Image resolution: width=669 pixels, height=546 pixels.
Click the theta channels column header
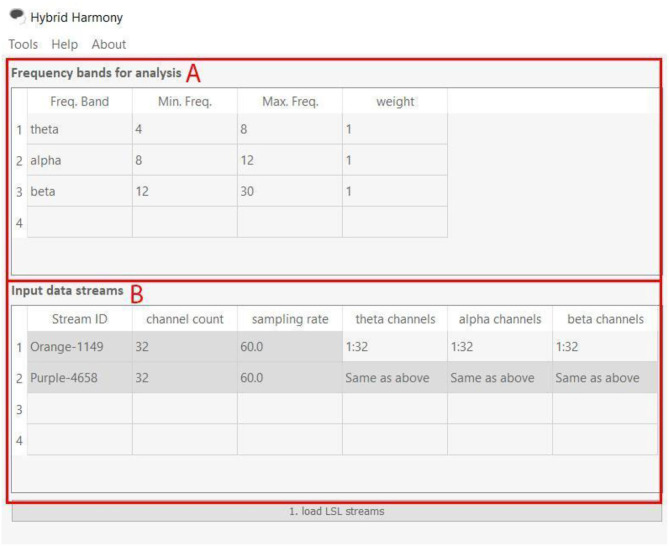(395, 319)
